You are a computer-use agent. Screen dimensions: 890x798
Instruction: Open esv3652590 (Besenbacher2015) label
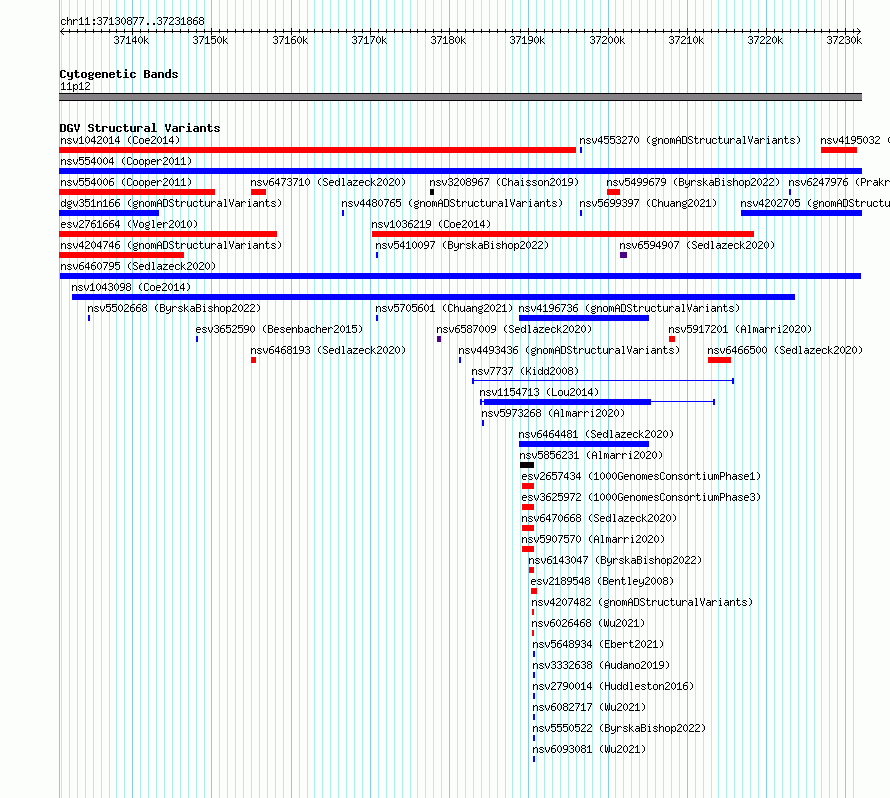pyautogui.click(x=279, y=329)
